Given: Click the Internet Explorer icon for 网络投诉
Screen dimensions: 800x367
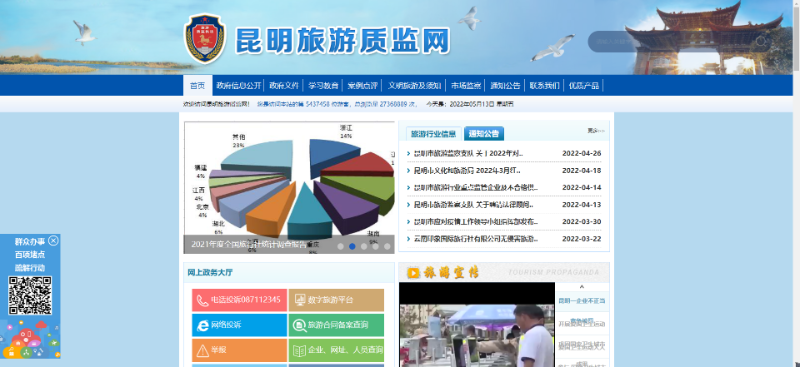Looking at the screenshot, I should coord(203,325).
